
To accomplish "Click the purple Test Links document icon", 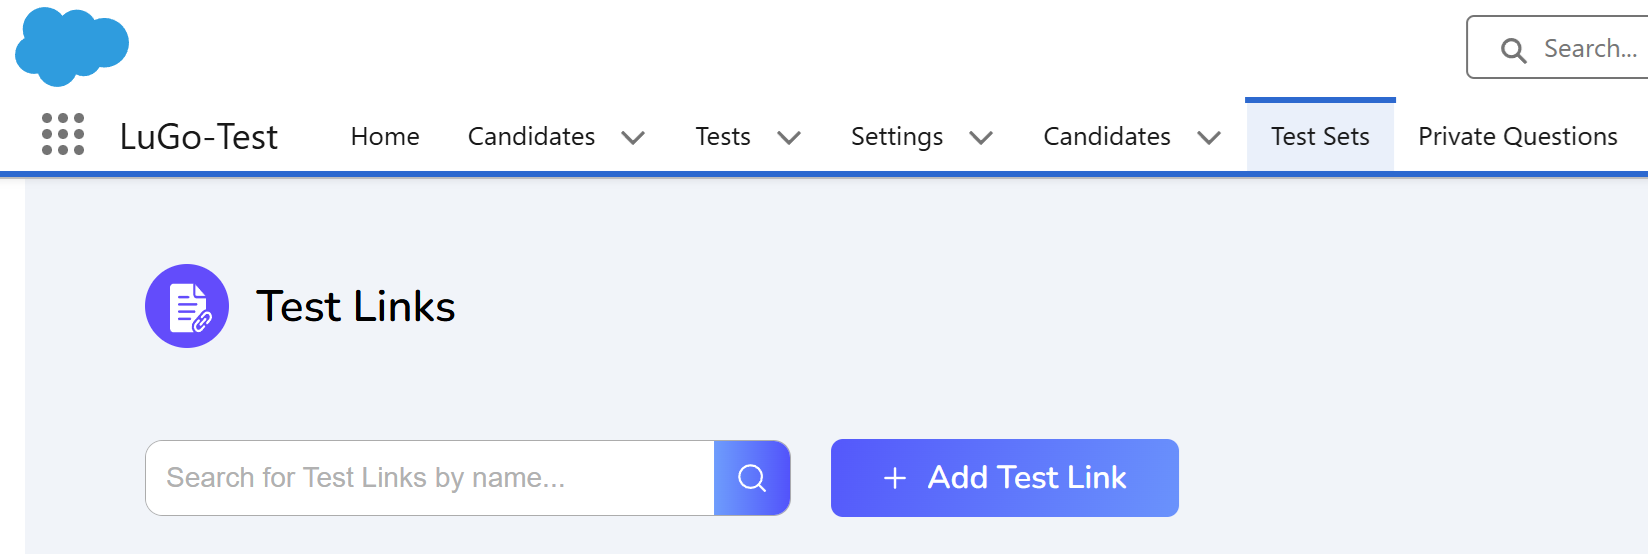I will pos(187,306).
